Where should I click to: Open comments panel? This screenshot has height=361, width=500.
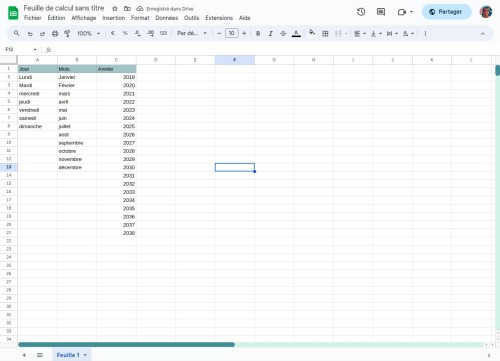click(381, 12)
